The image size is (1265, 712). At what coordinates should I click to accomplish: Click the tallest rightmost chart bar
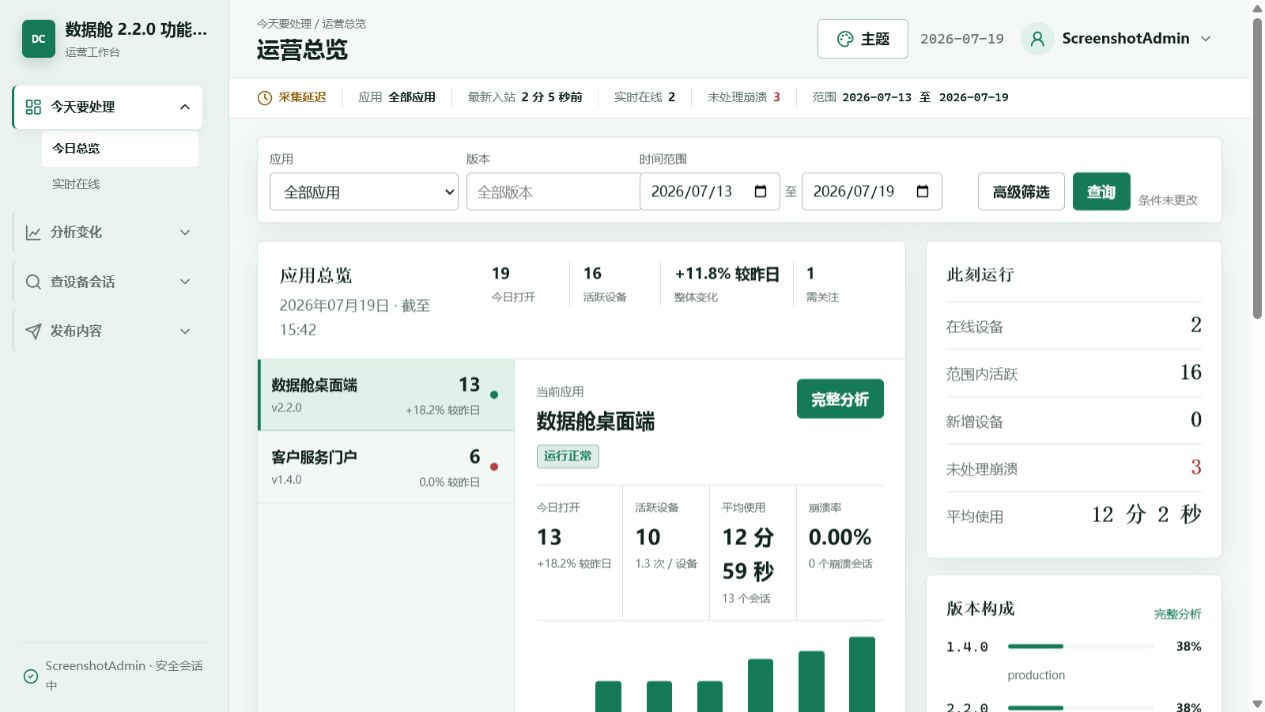(x=862, y=674)
